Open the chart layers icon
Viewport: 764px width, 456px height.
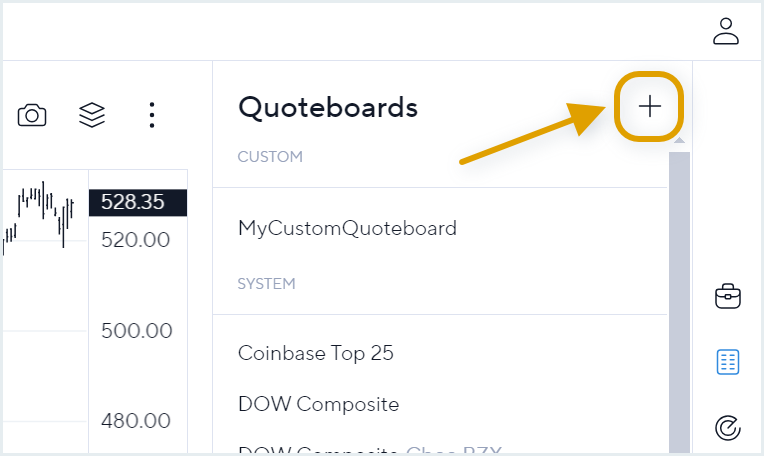coord(92,115)
